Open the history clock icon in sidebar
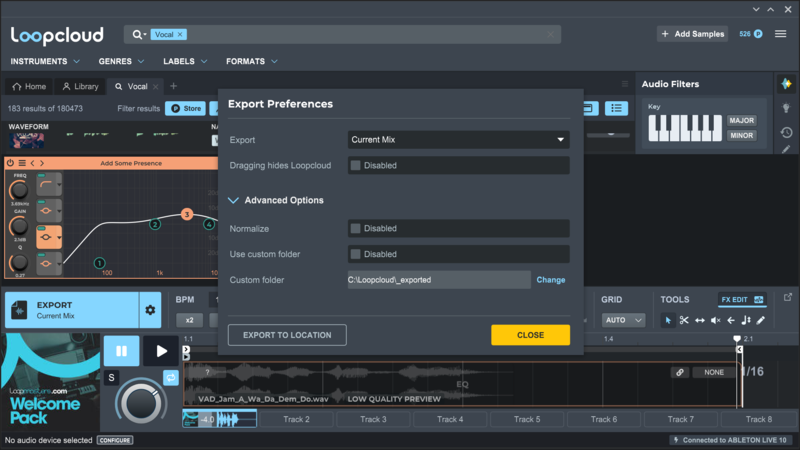The width and height of the screenshot is (800, 450). pyautogui.click(x=787, y=132)
